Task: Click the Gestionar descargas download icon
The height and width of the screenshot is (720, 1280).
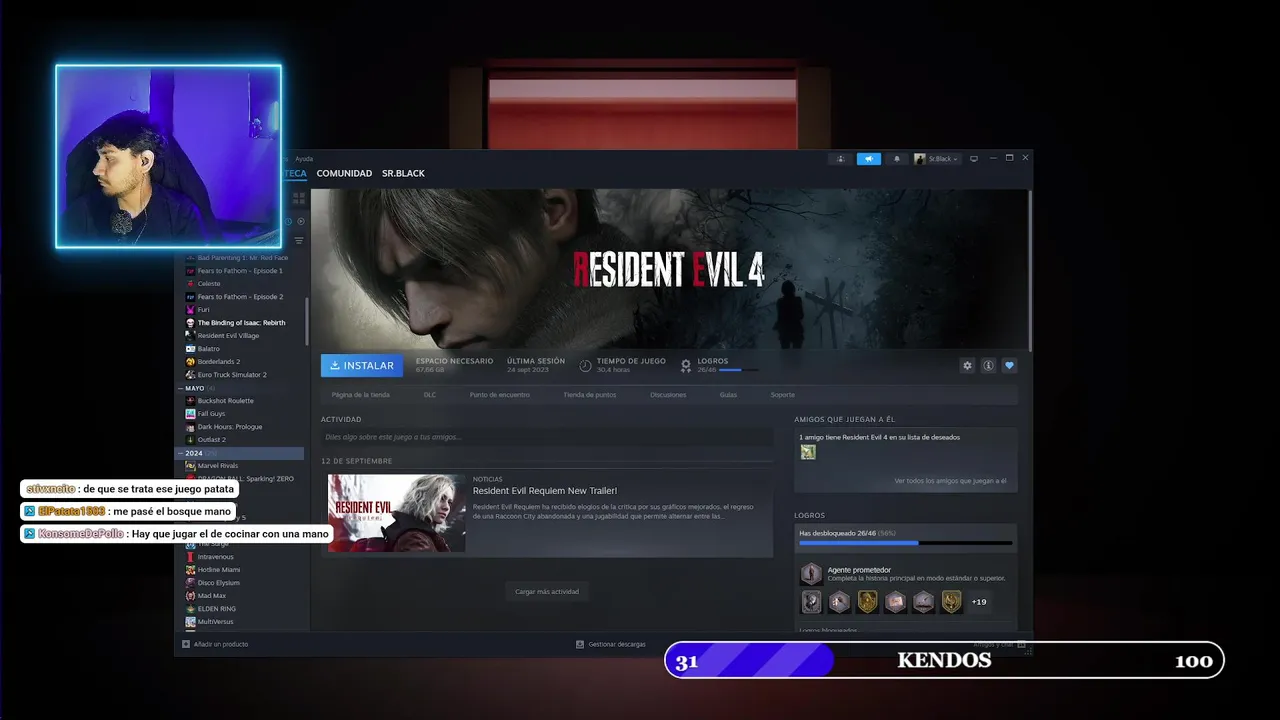Action: (580, 644)
